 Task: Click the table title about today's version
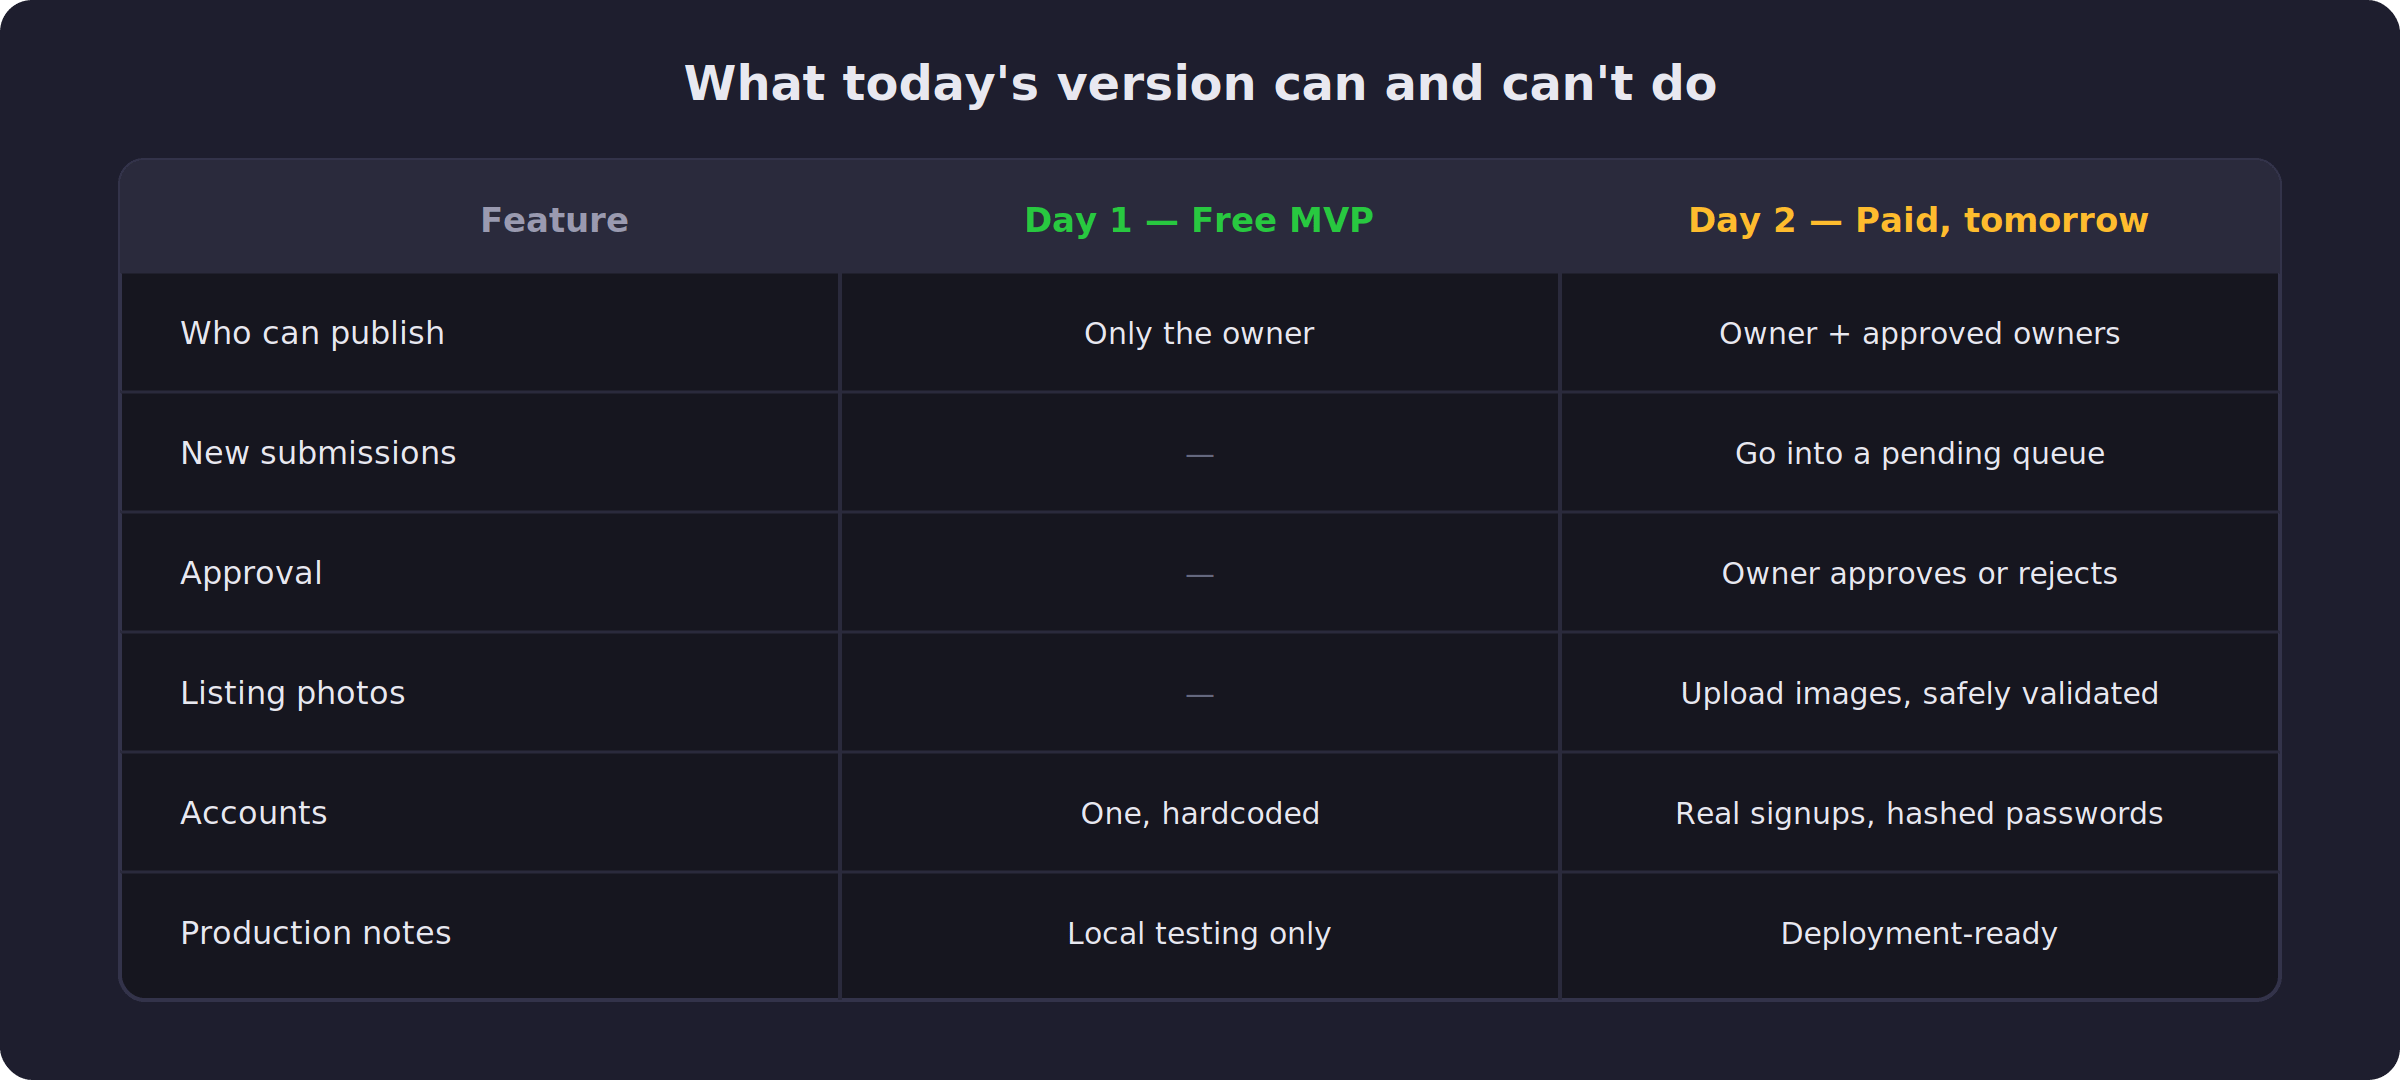pos(1200,83)
